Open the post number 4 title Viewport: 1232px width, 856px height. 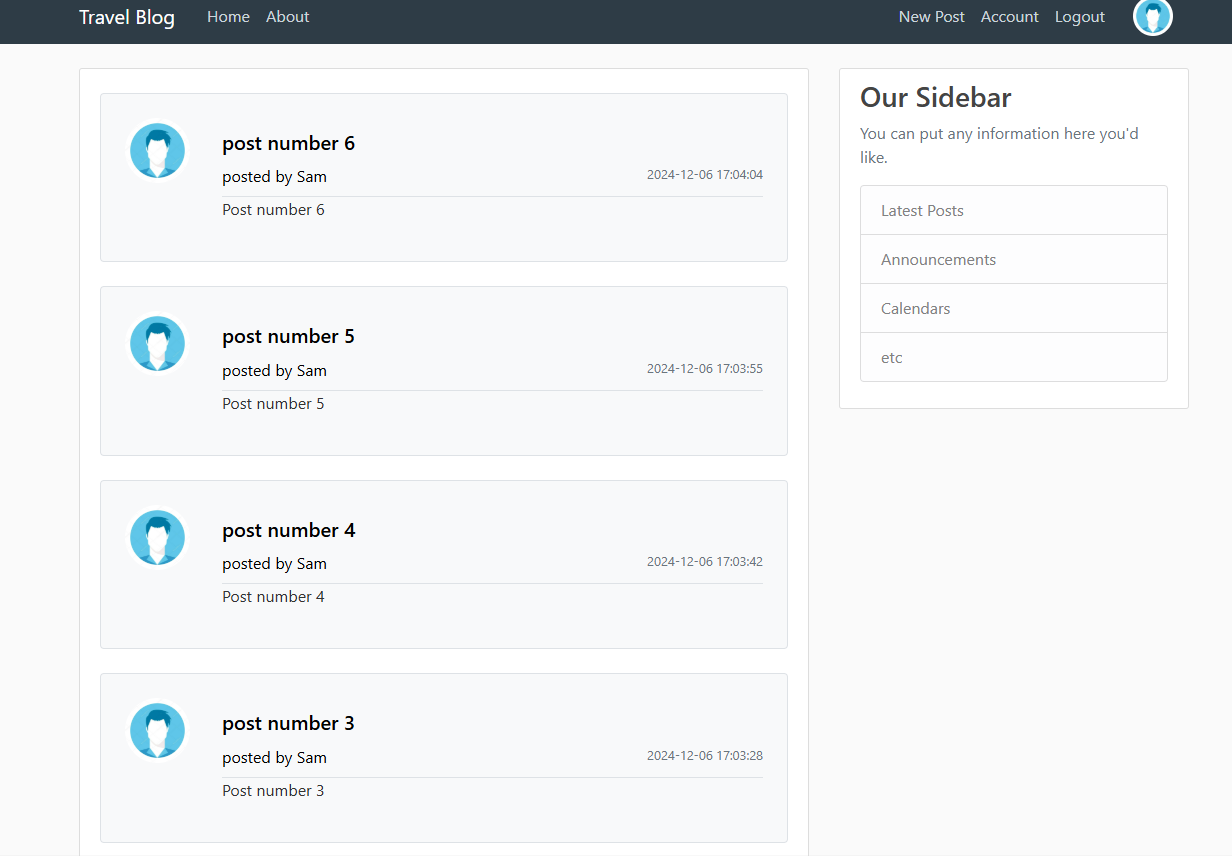point(288,530)
